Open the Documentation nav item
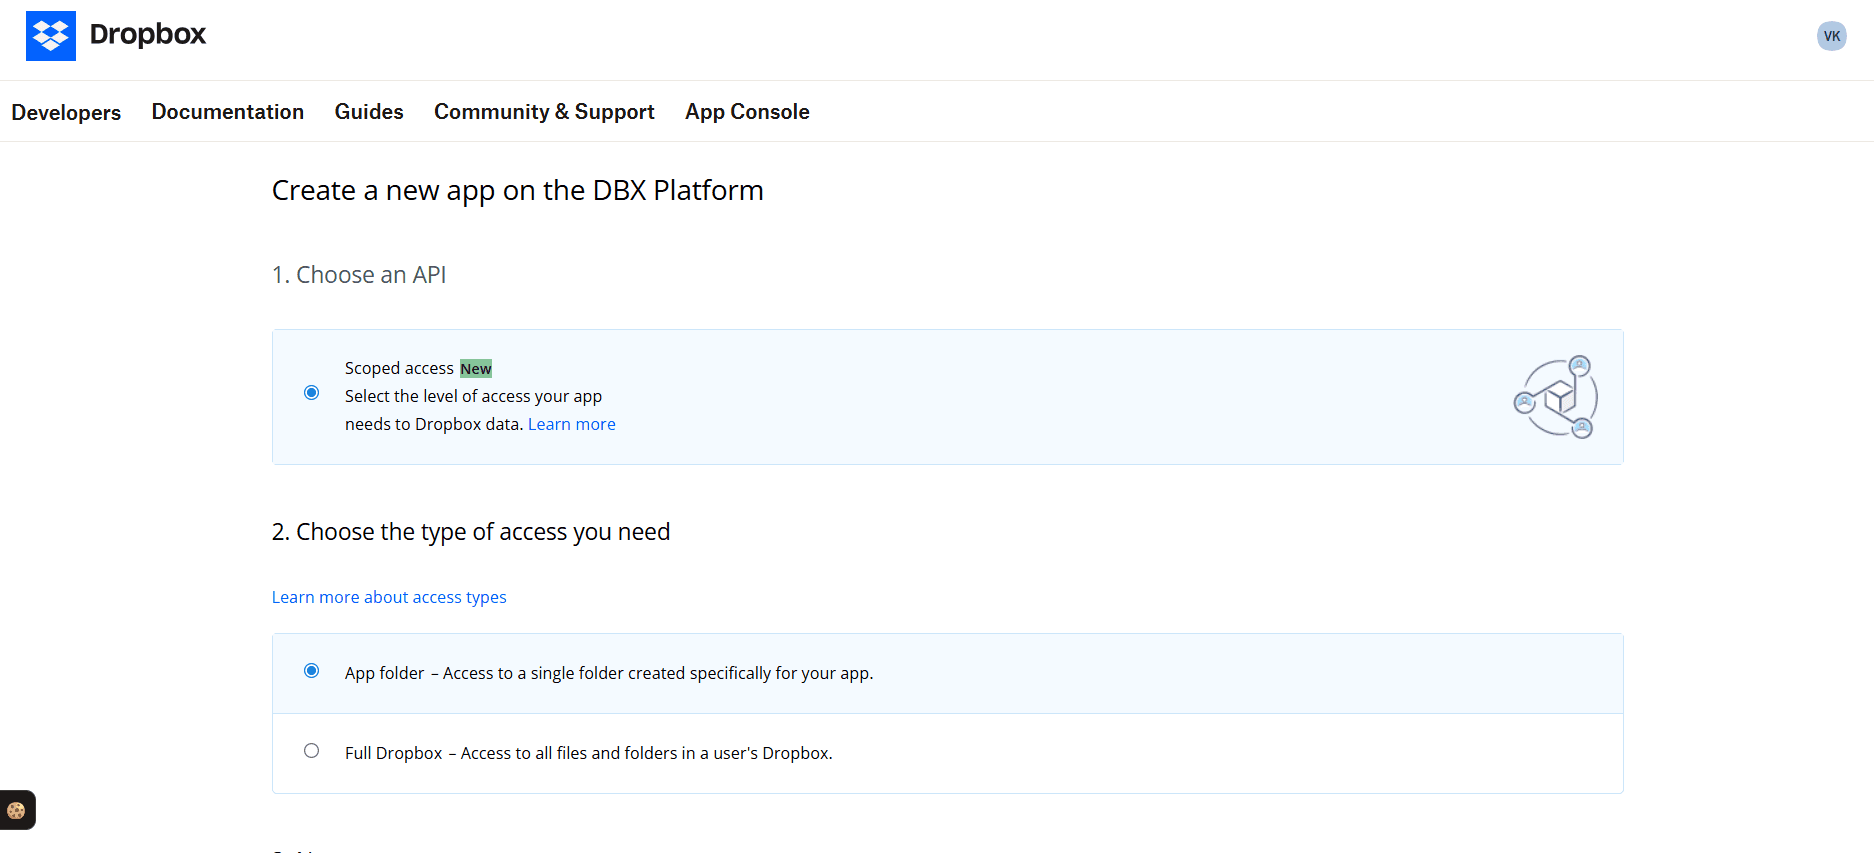 [228, 112]
